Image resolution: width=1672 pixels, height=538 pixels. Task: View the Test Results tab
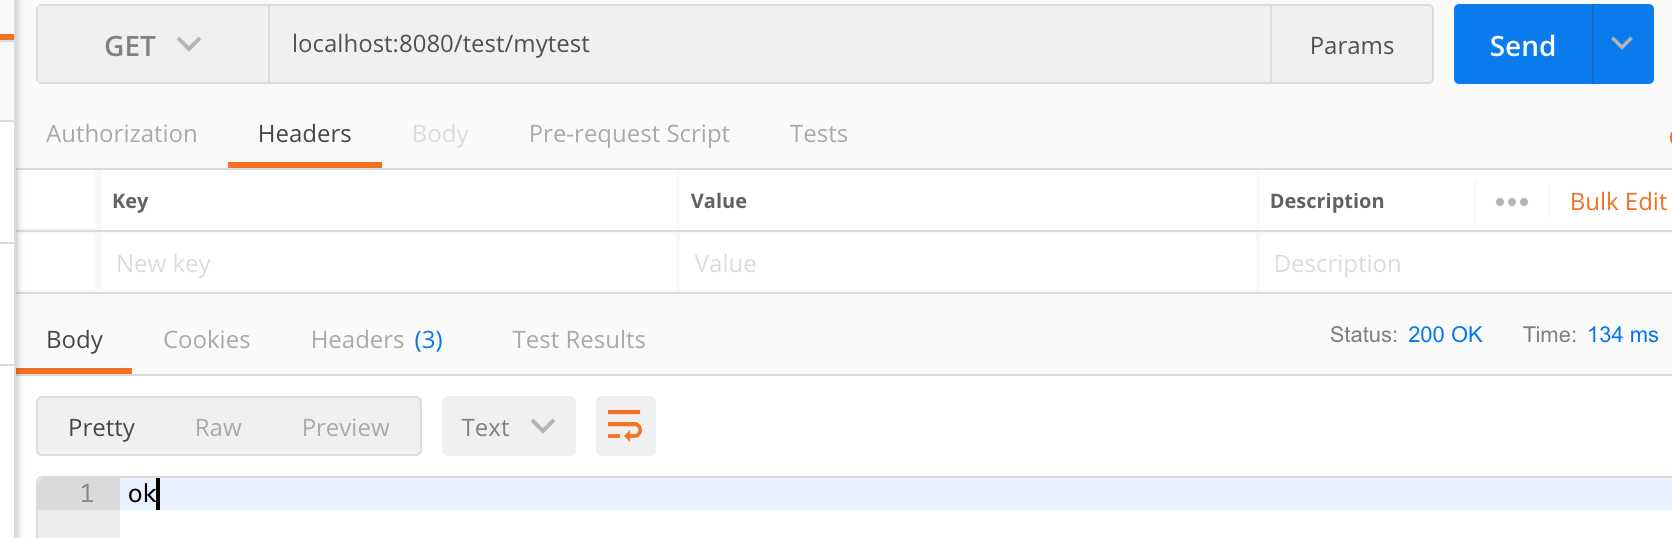coord(579,340)
